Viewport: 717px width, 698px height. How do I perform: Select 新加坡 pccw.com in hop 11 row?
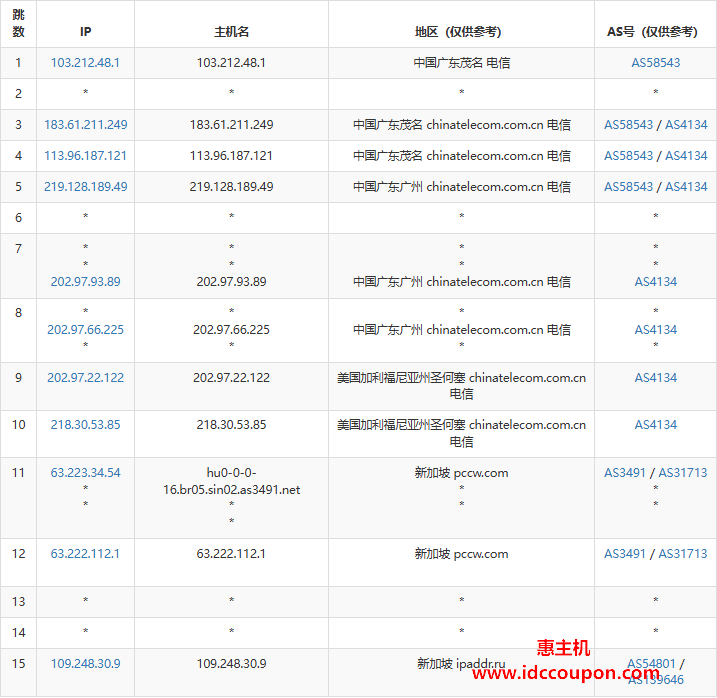pos(462,473)
